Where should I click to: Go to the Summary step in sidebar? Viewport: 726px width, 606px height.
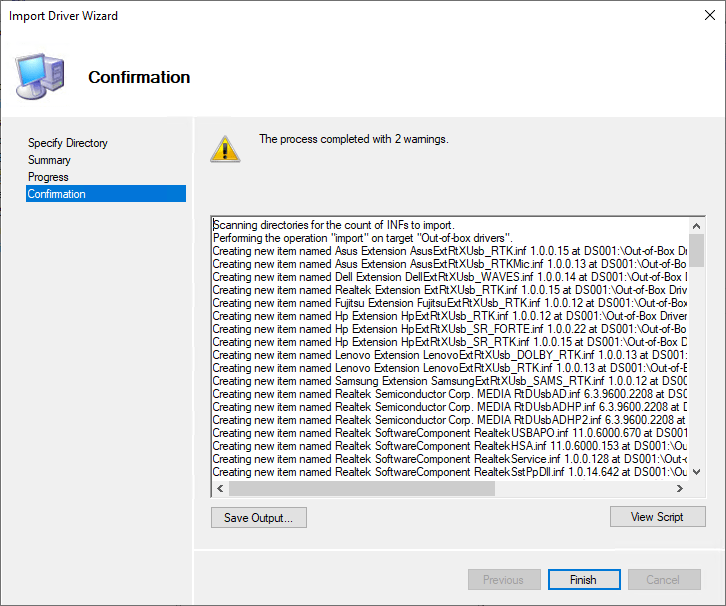click(49, 160)
